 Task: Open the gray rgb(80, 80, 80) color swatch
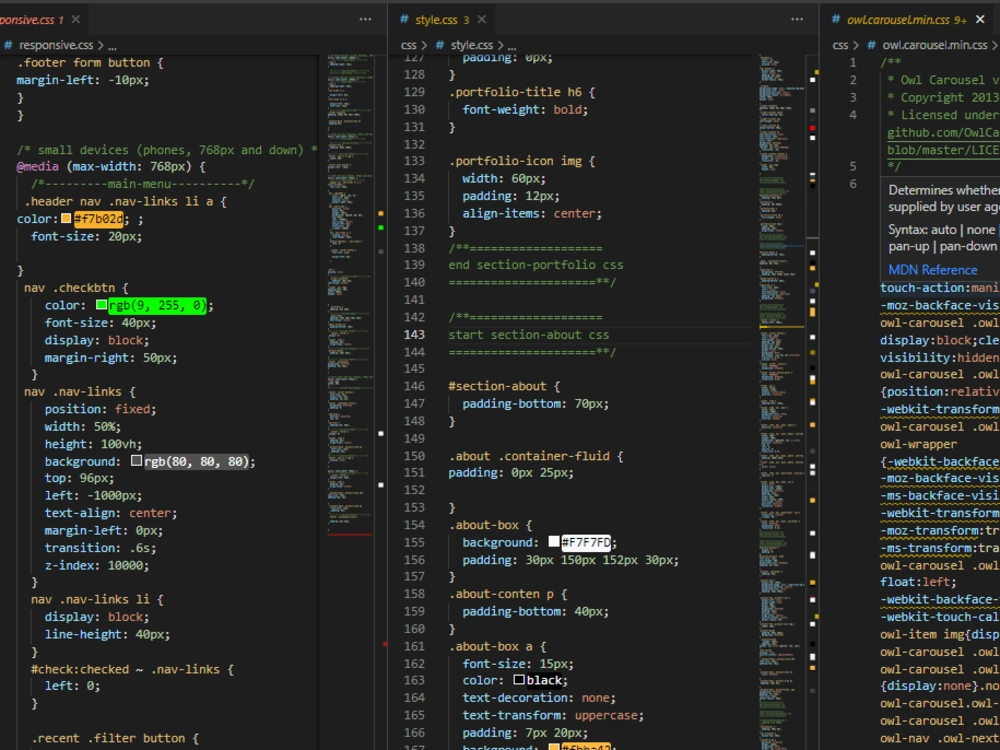[x=136, y=460]
